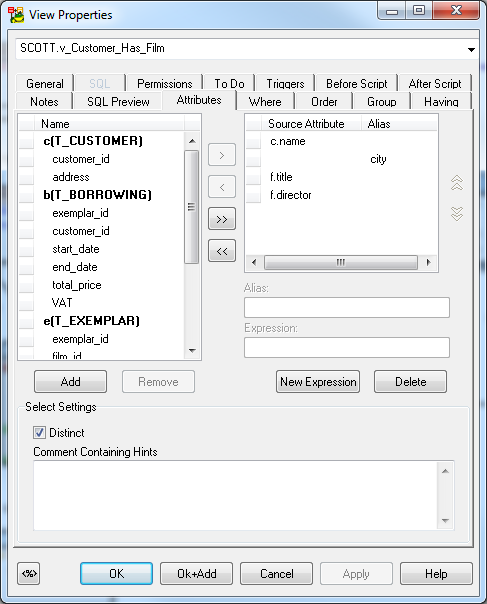Viewport: 487px width, 604px height.
Task: Open the Having tab
Action: [x=441, y=101]
